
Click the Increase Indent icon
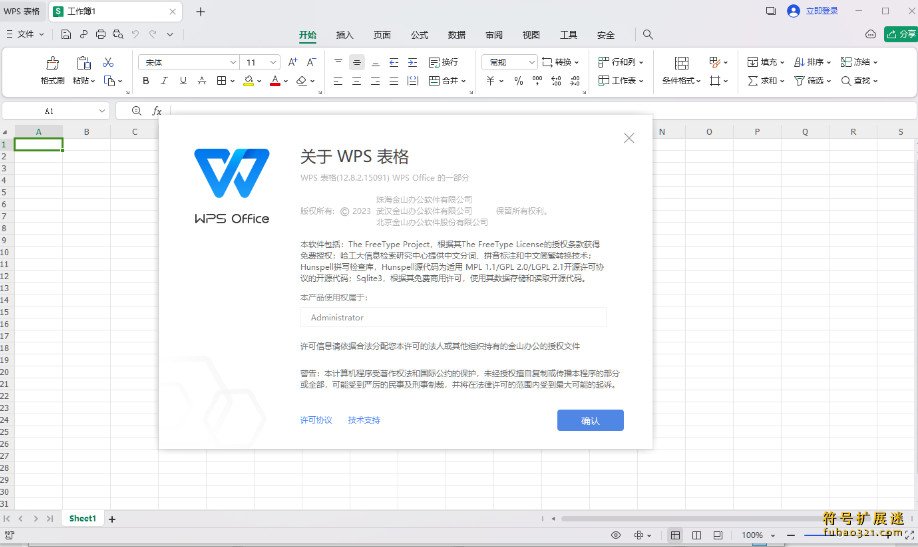click(413, 62)
